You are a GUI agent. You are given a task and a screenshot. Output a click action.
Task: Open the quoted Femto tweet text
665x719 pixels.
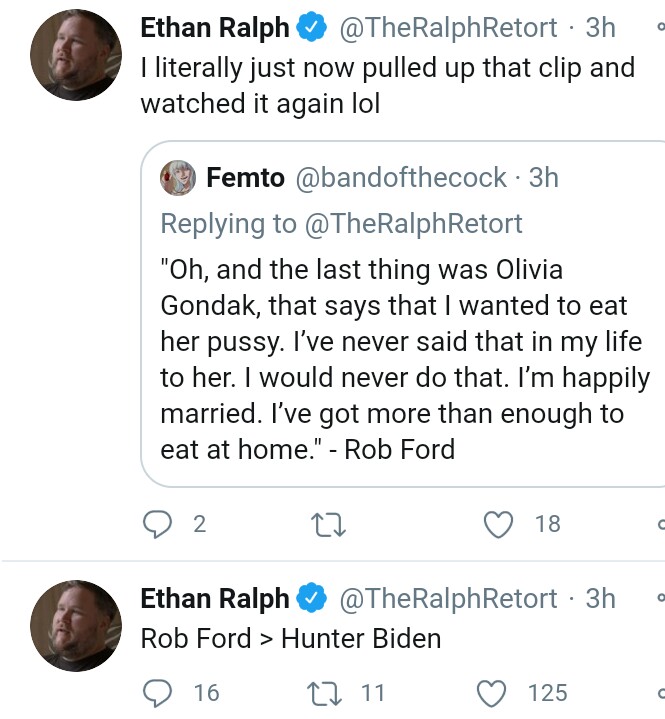click(405, 359)
